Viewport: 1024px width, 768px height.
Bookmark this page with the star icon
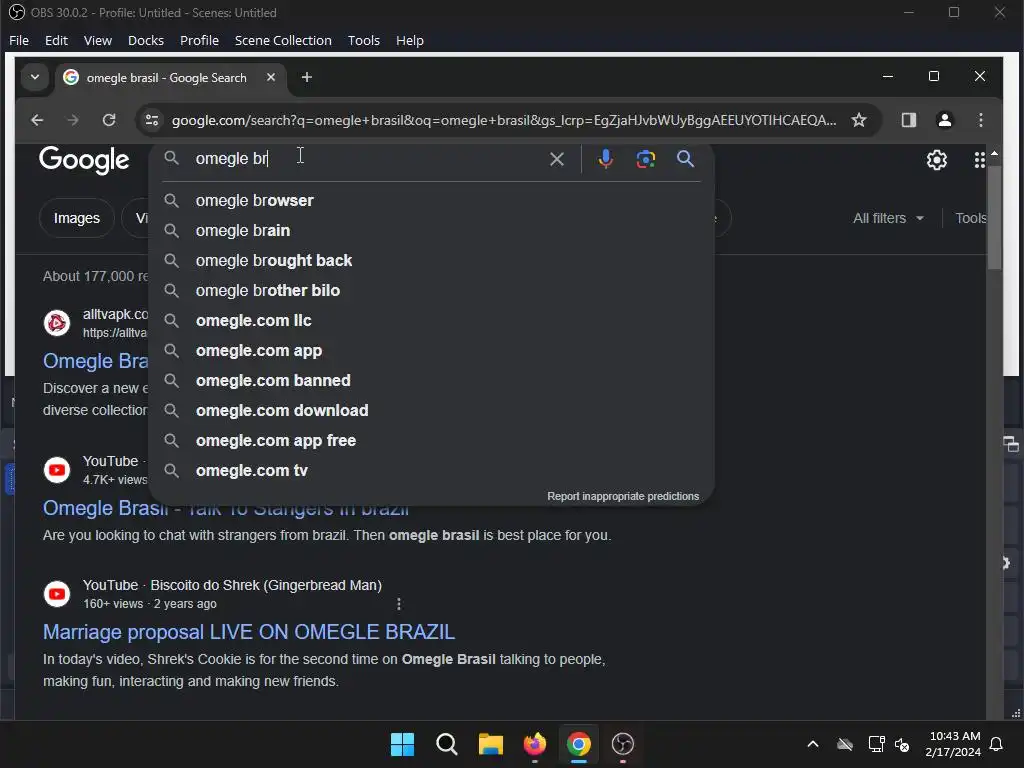point(859,120)
